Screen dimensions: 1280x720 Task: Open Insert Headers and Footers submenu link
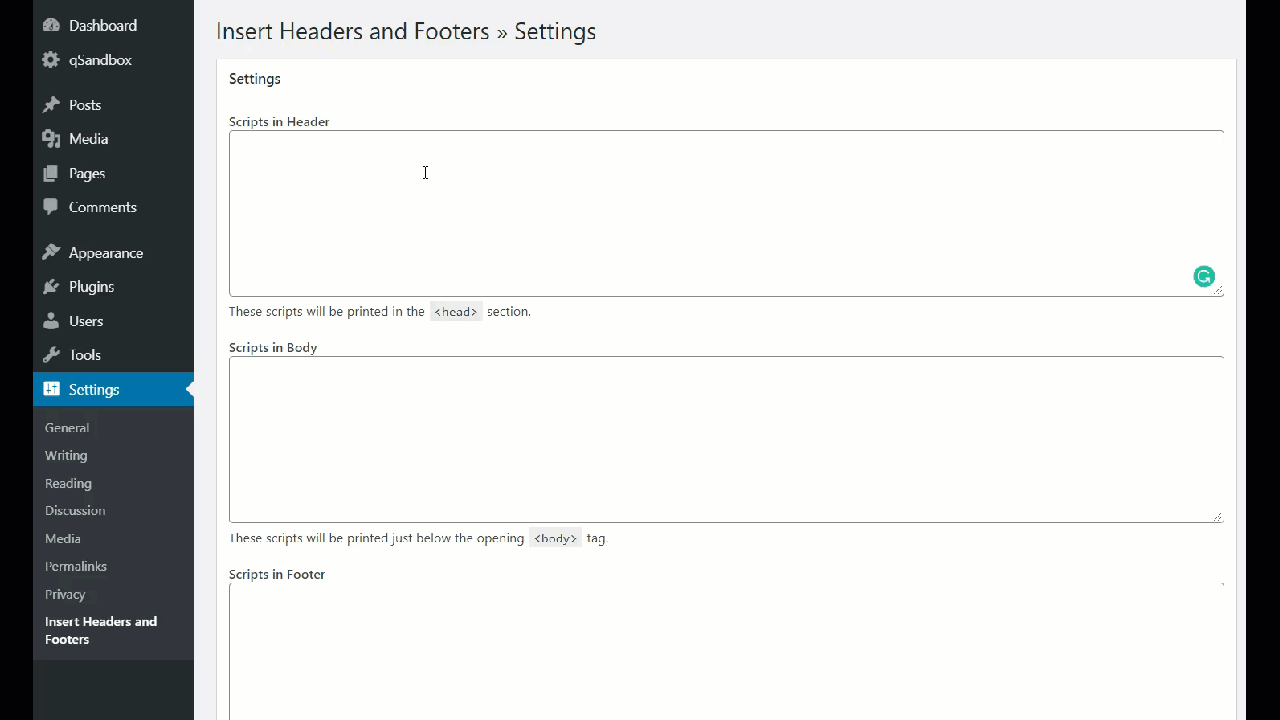pos(101,631)
